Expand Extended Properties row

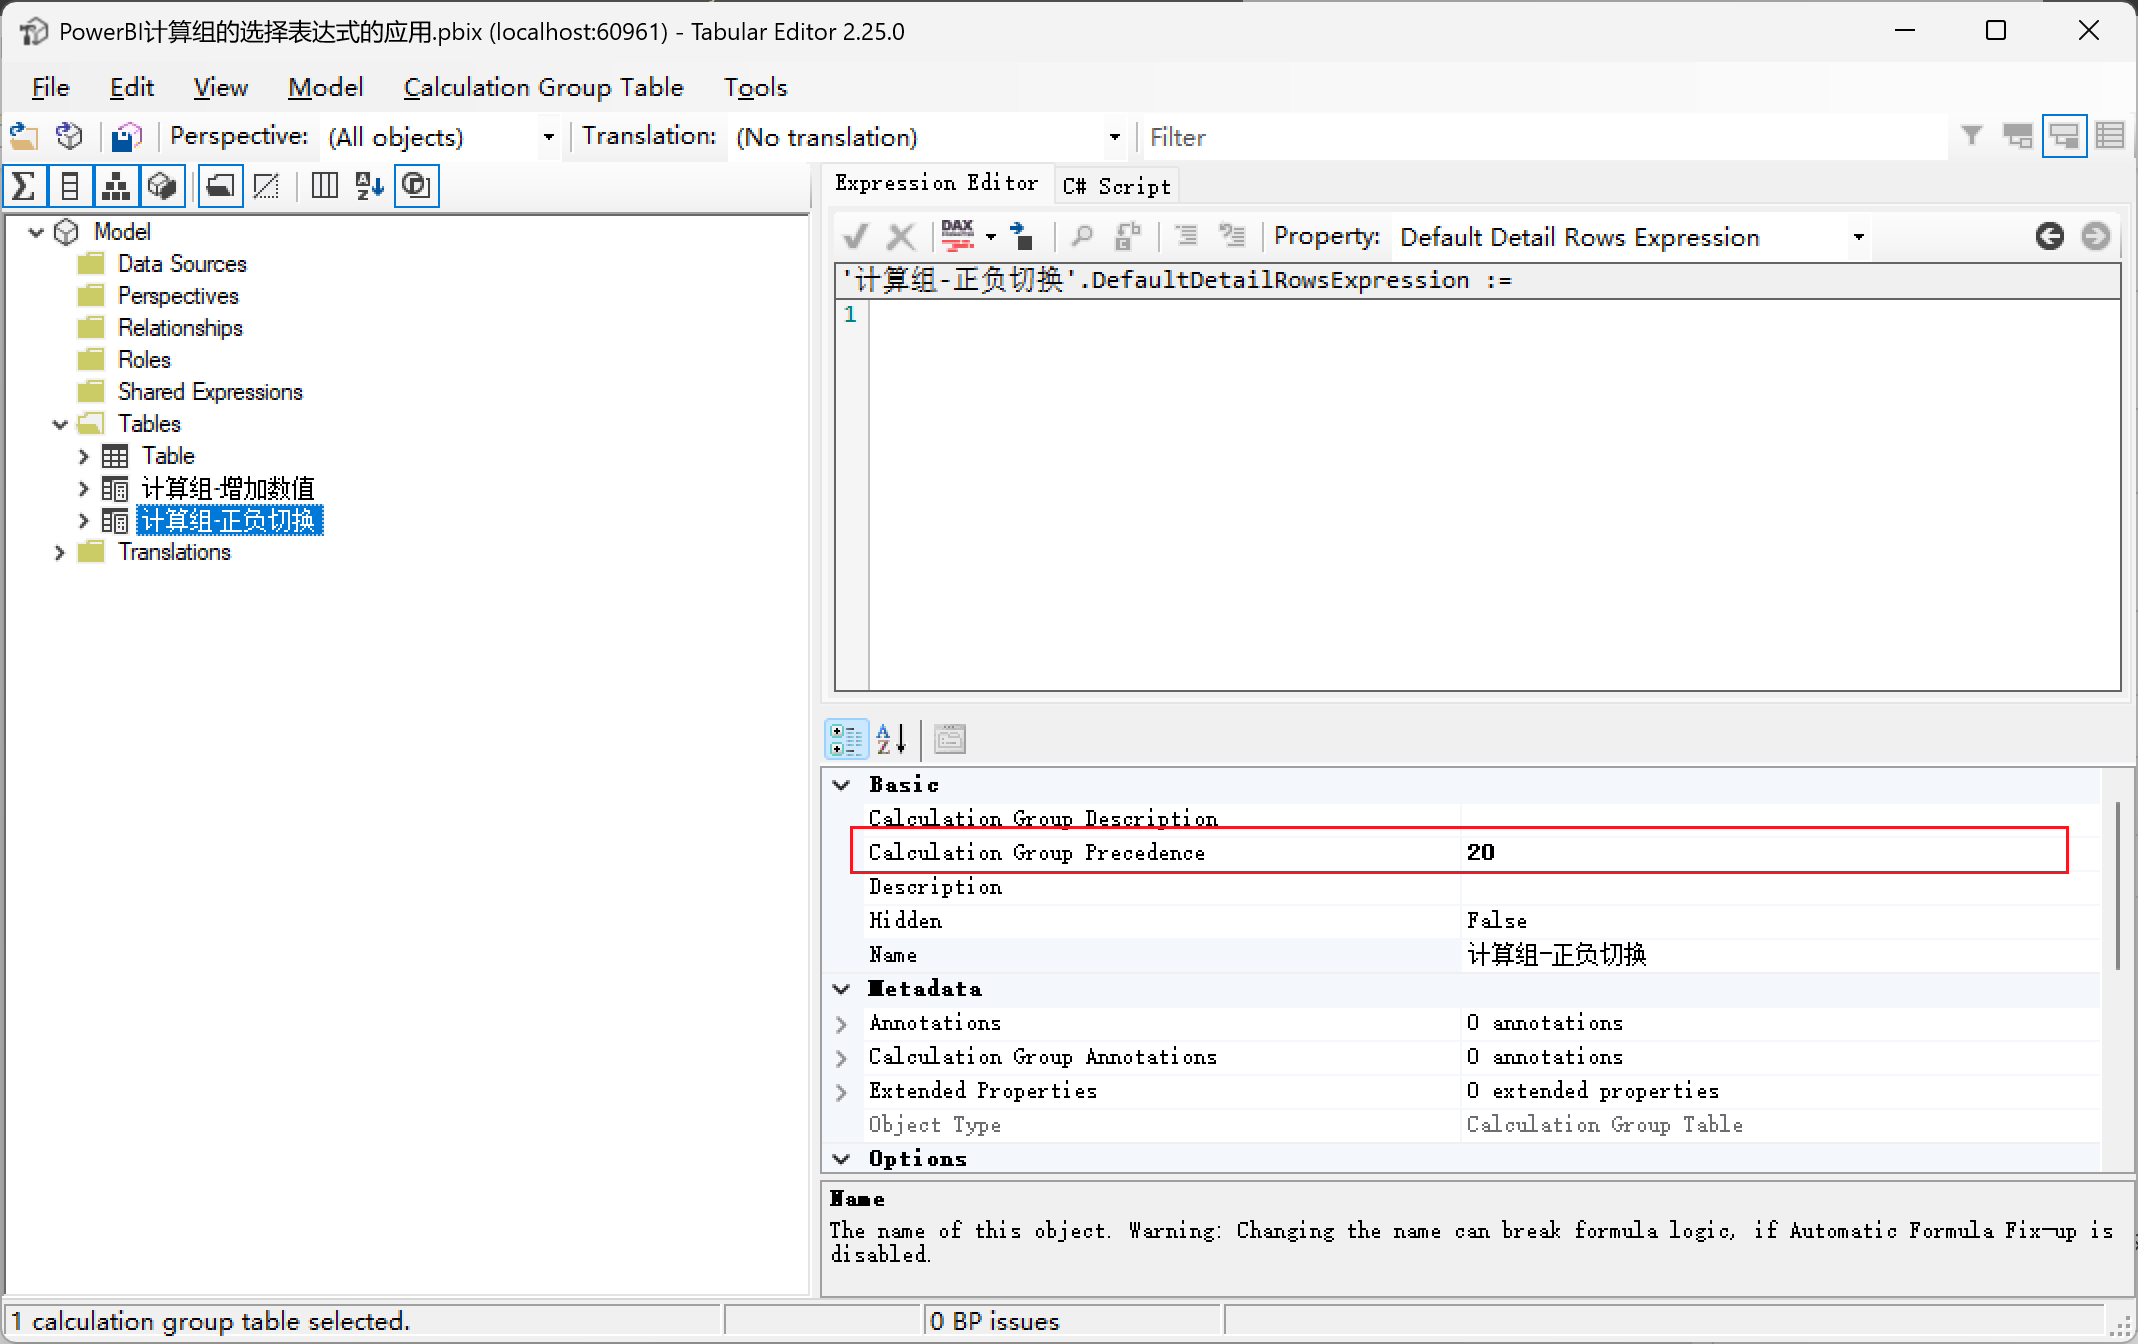coord(842,1092)
